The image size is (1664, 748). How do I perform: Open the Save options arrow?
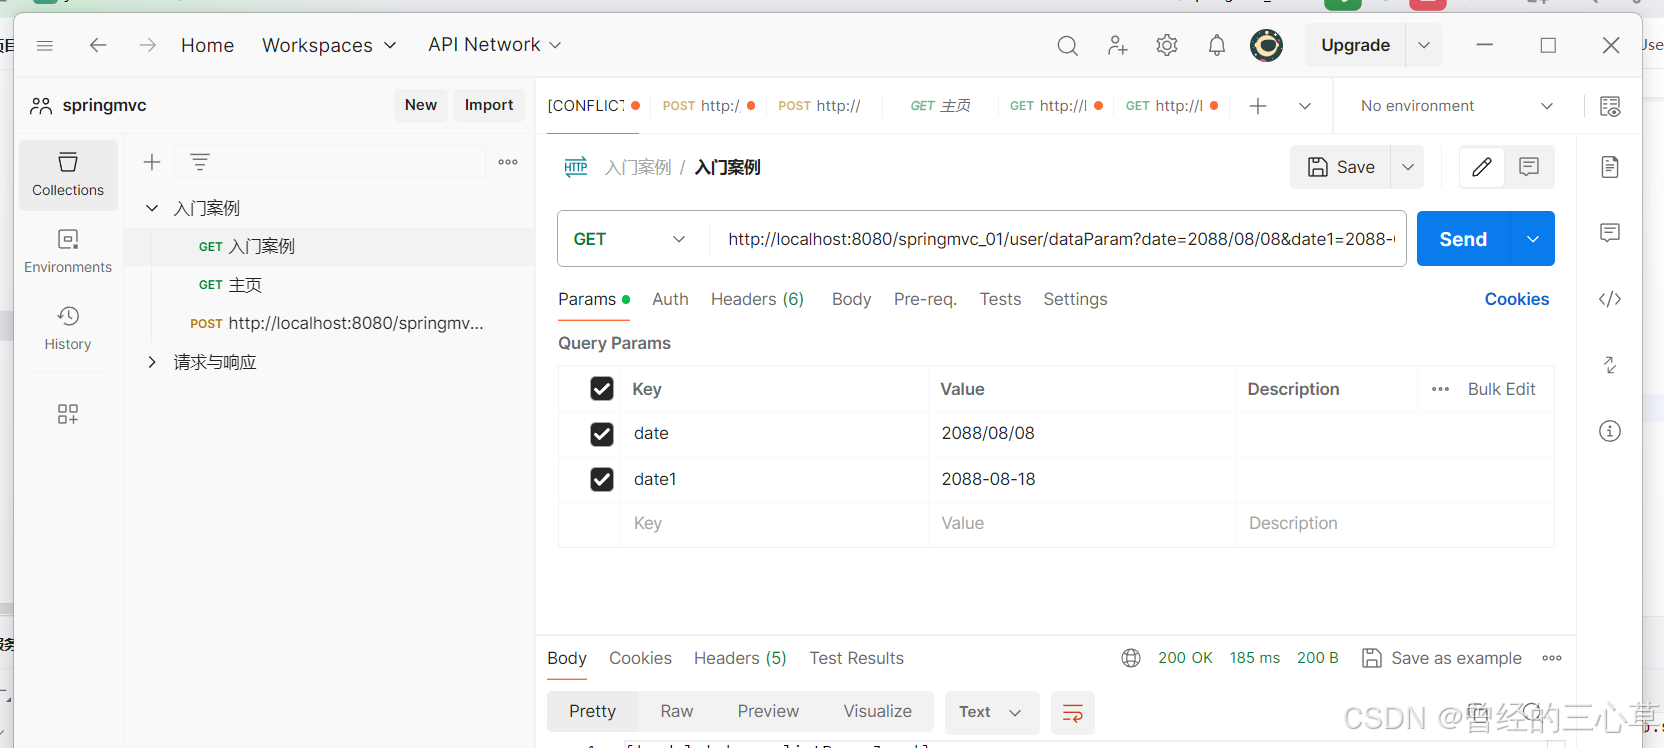(1408, 167)
